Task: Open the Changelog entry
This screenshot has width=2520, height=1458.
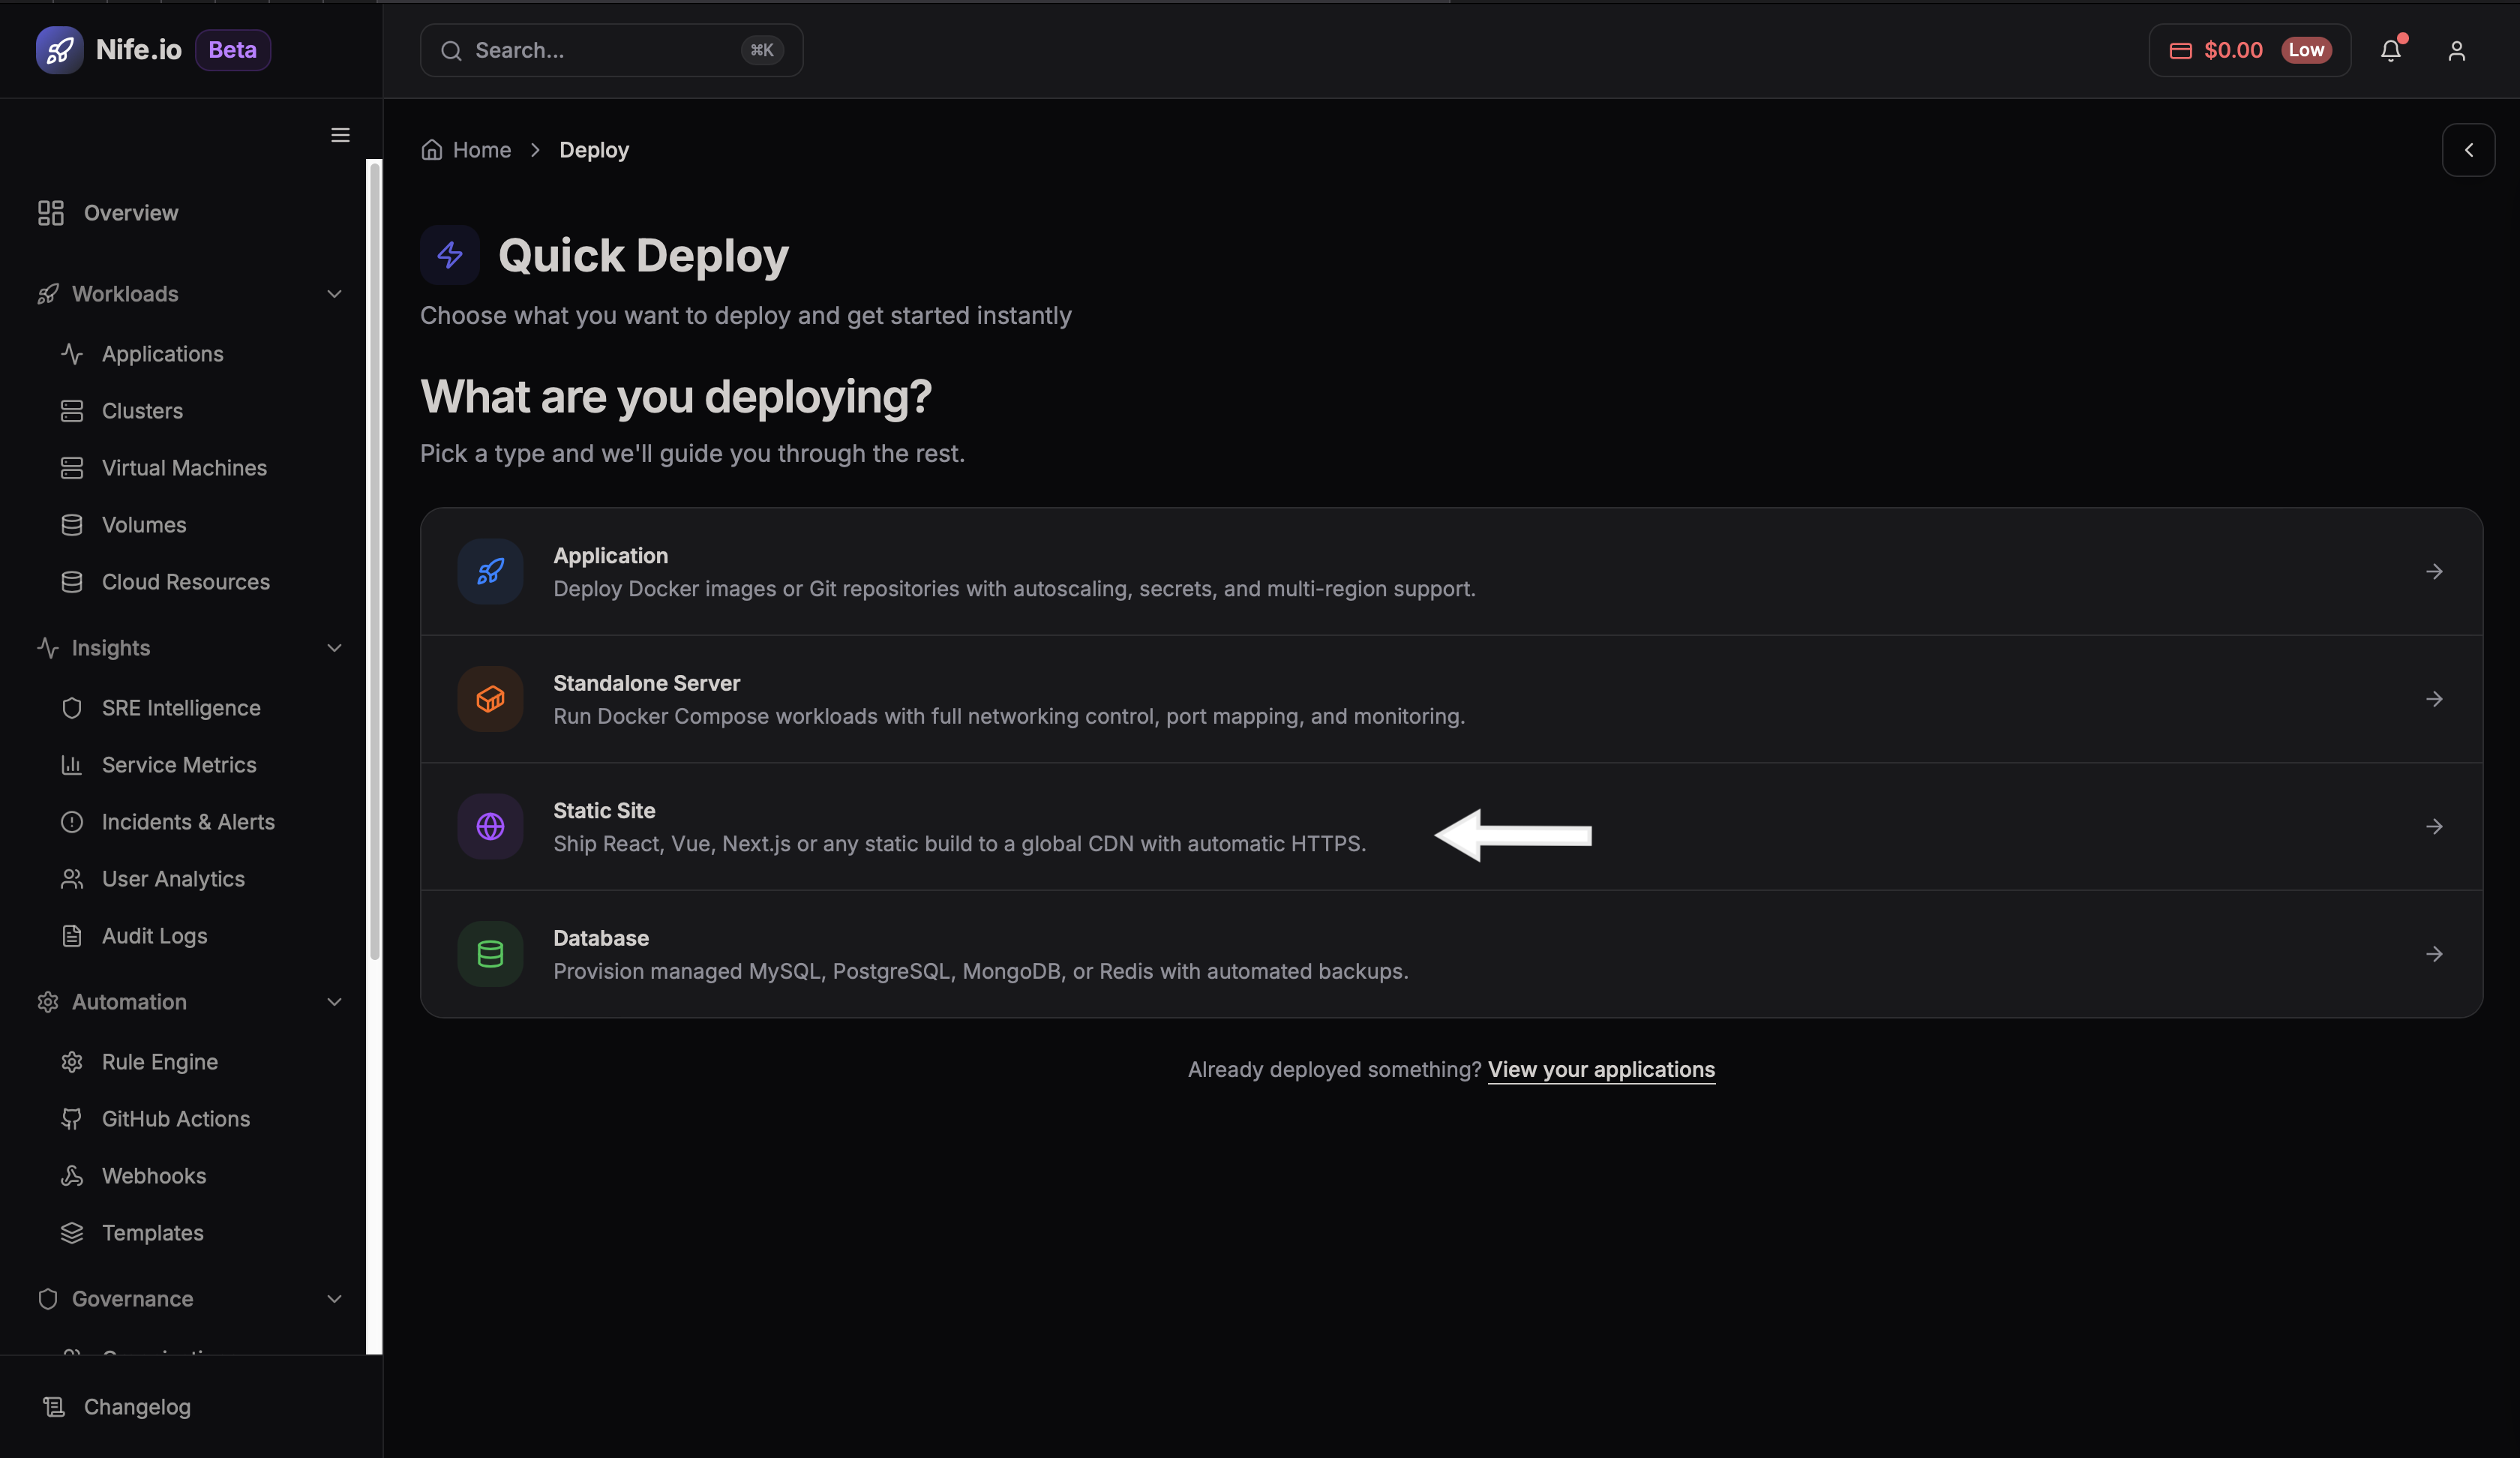Action: point(137,1406)
